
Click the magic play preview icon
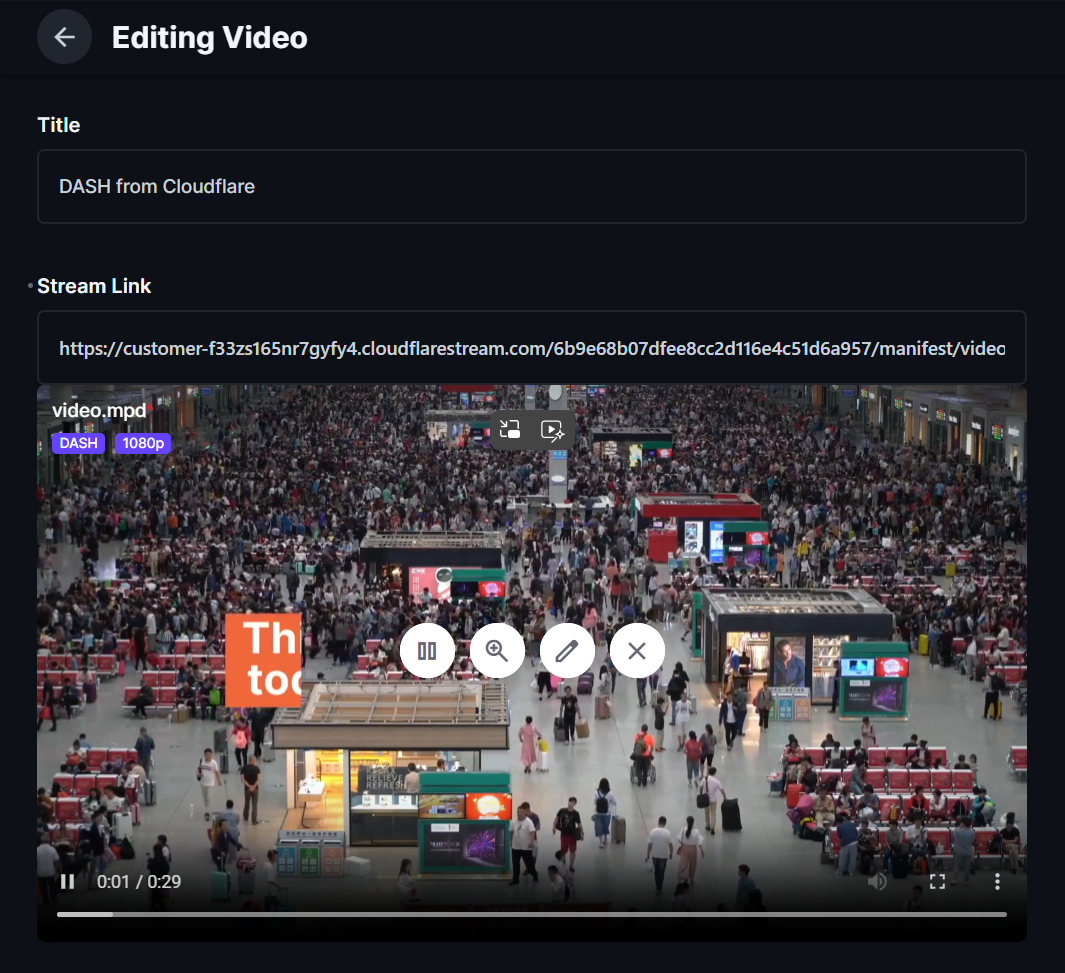552,429
